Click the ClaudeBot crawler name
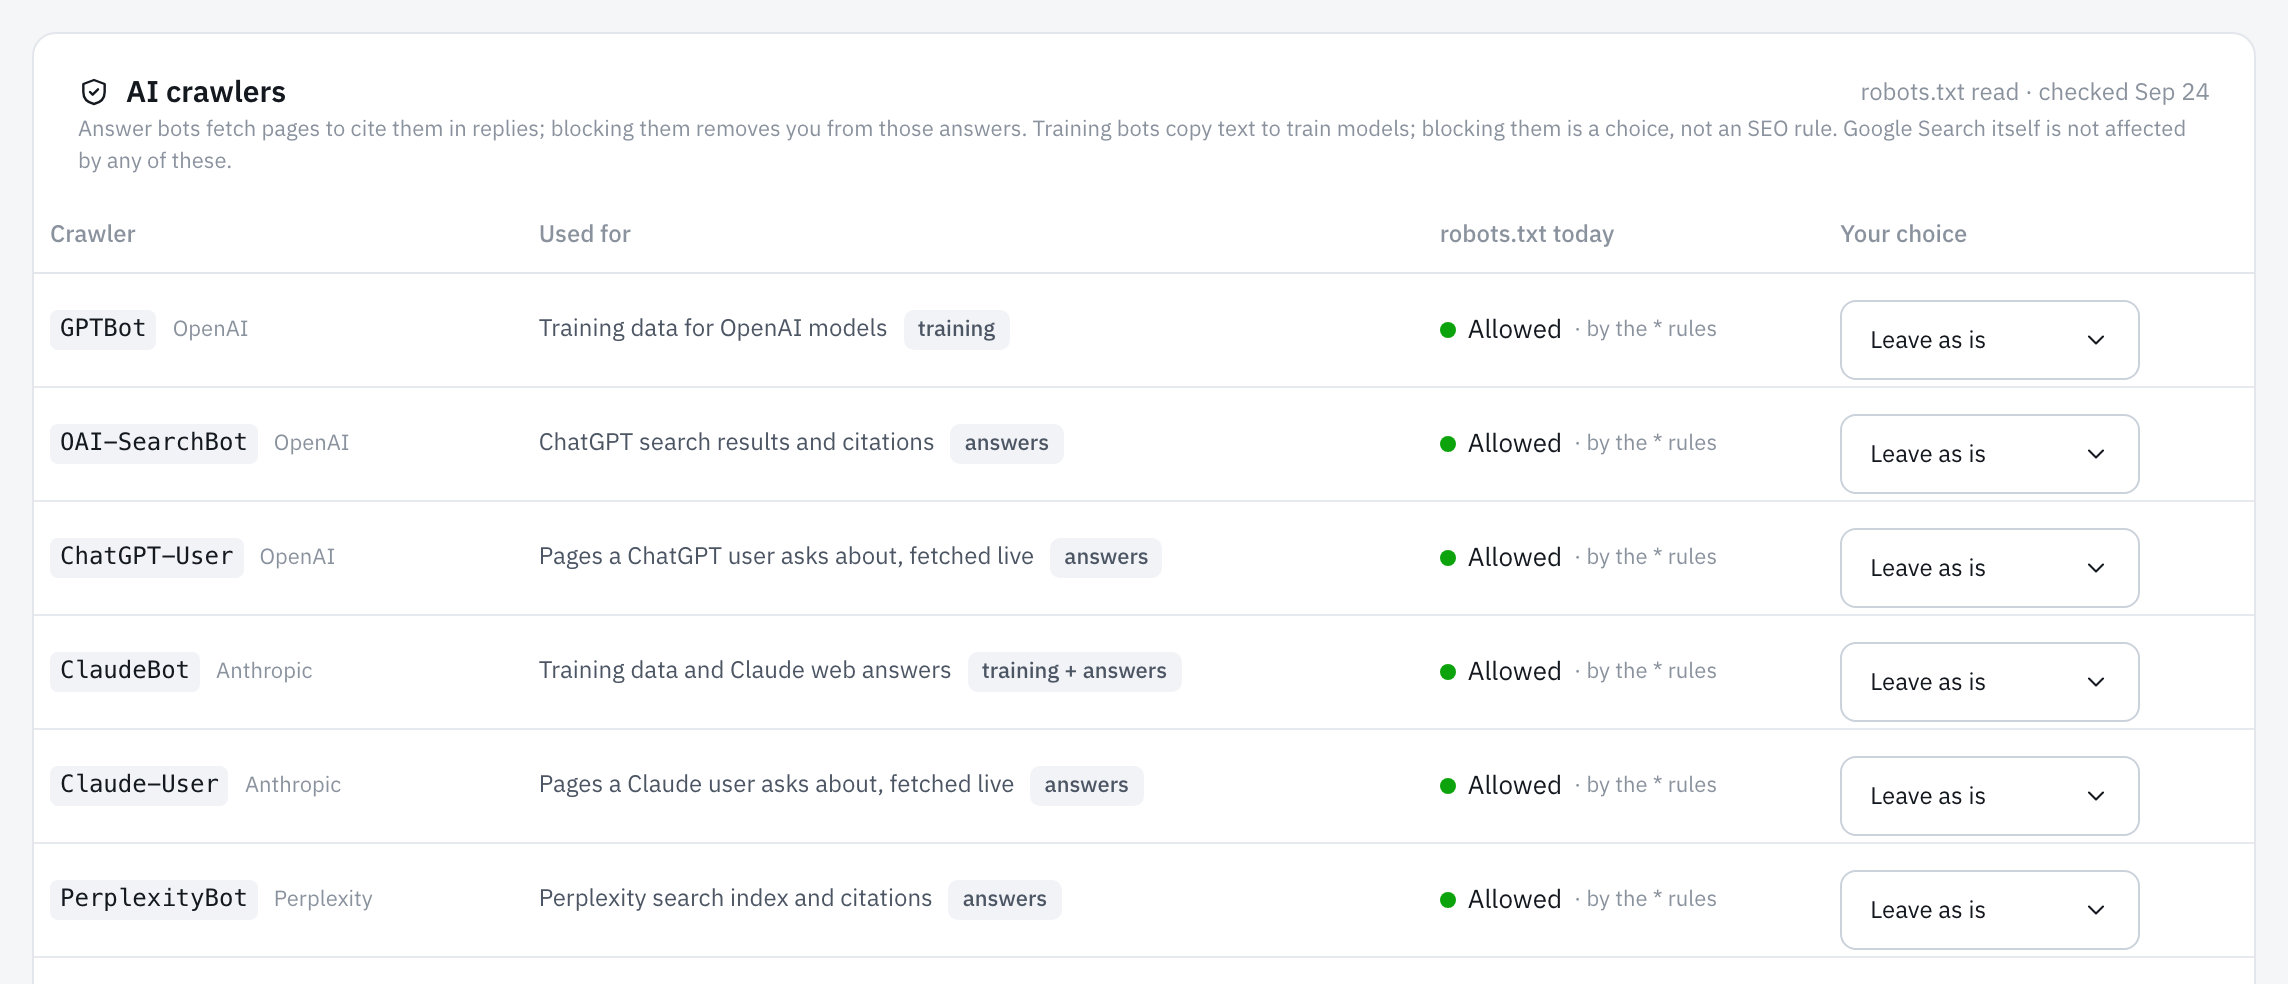2288x984 pixels. [125, 671]
